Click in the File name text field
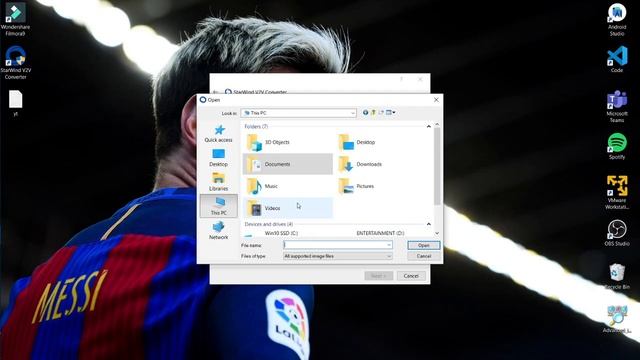This screenshot has width=640, height=360. 335,245
